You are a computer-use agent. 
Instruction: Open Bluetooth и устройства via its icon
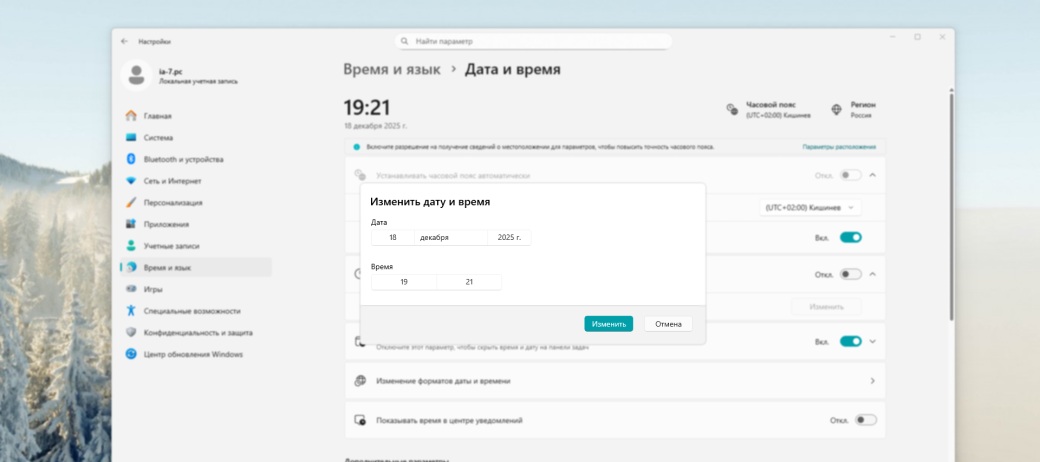coord(131,159)
